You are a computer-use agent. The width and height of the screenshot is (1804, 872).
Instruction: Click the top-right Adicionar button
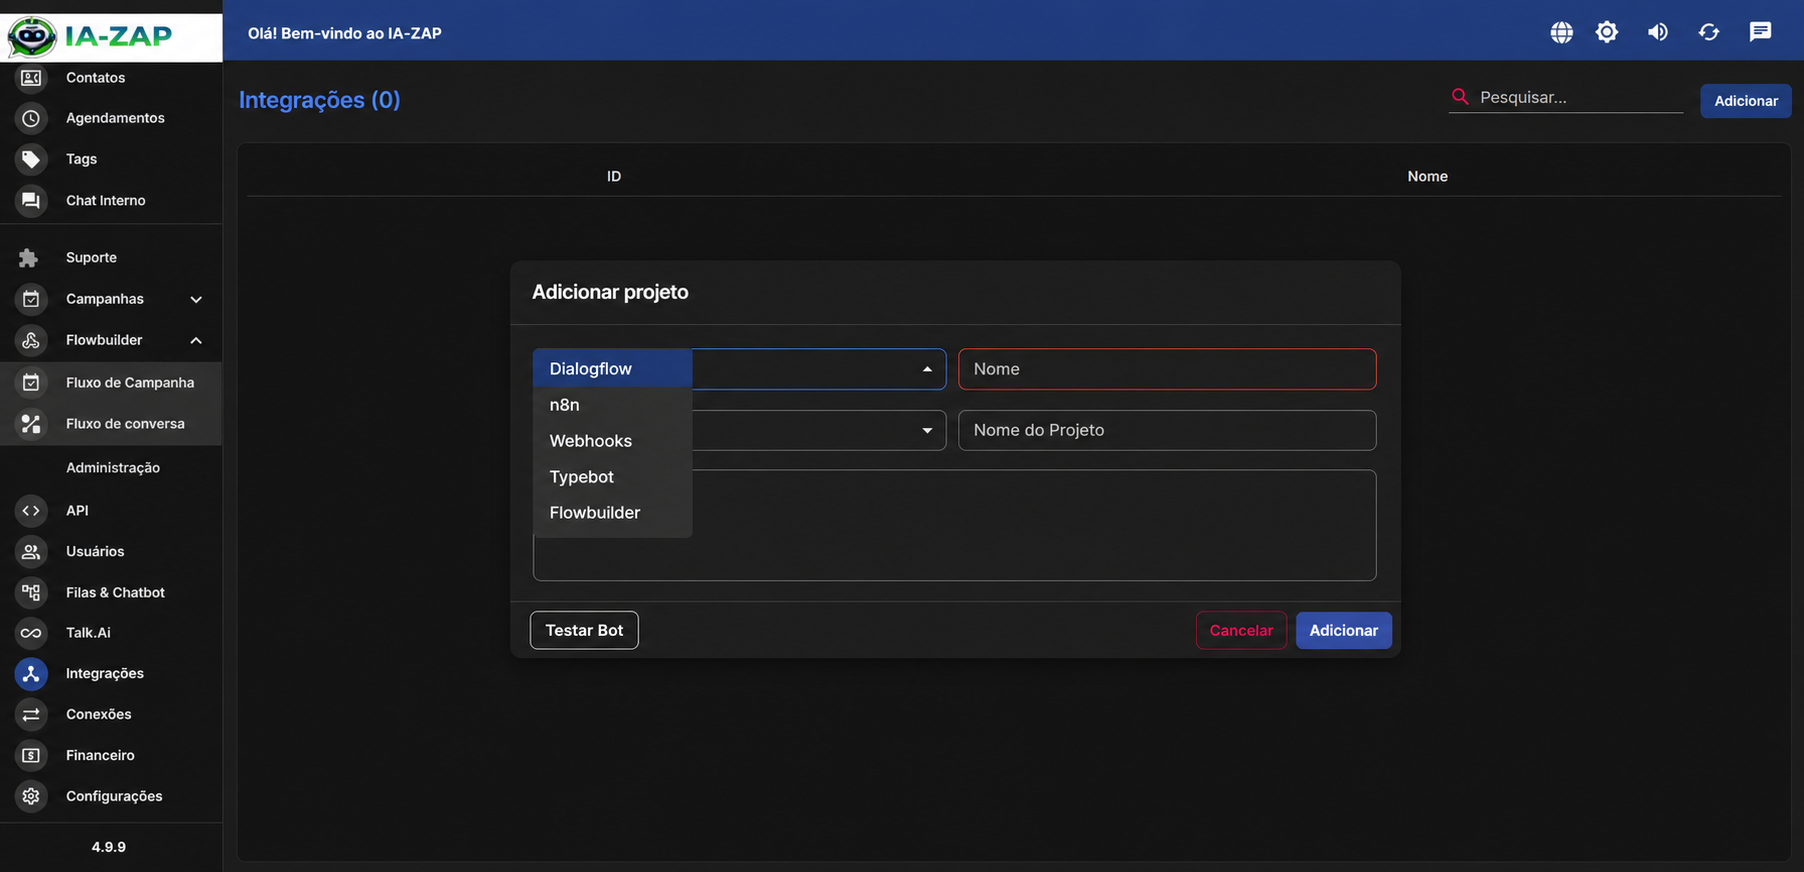(1746, 100)
